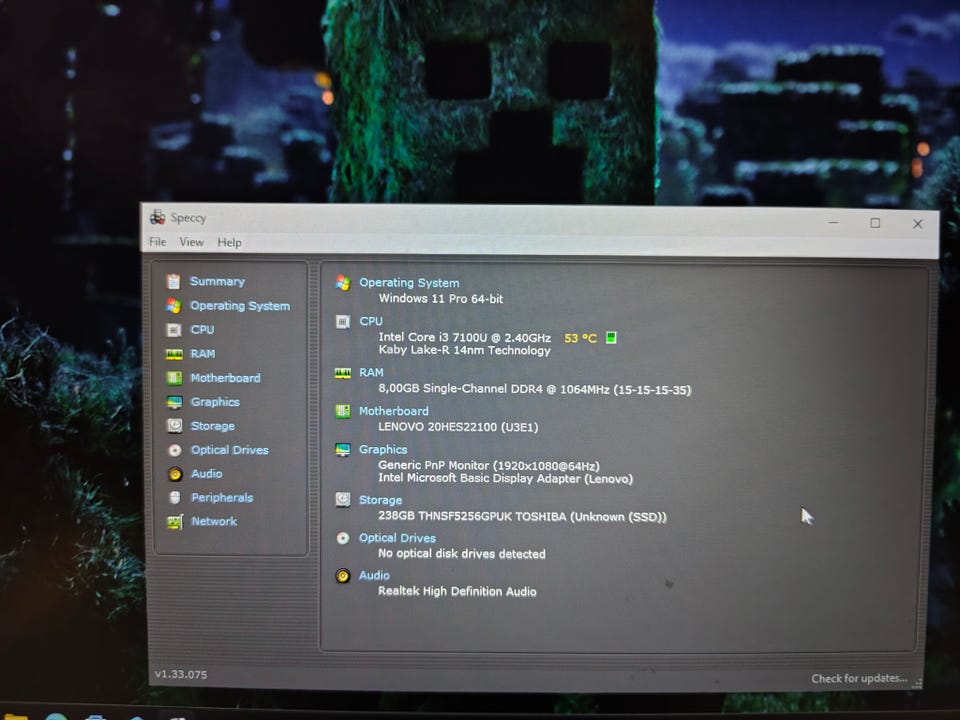This screenshot has height=720, width=960.
Task: Click the Optical Drives disc icon in sidebar
Action: tap(174, 450)
